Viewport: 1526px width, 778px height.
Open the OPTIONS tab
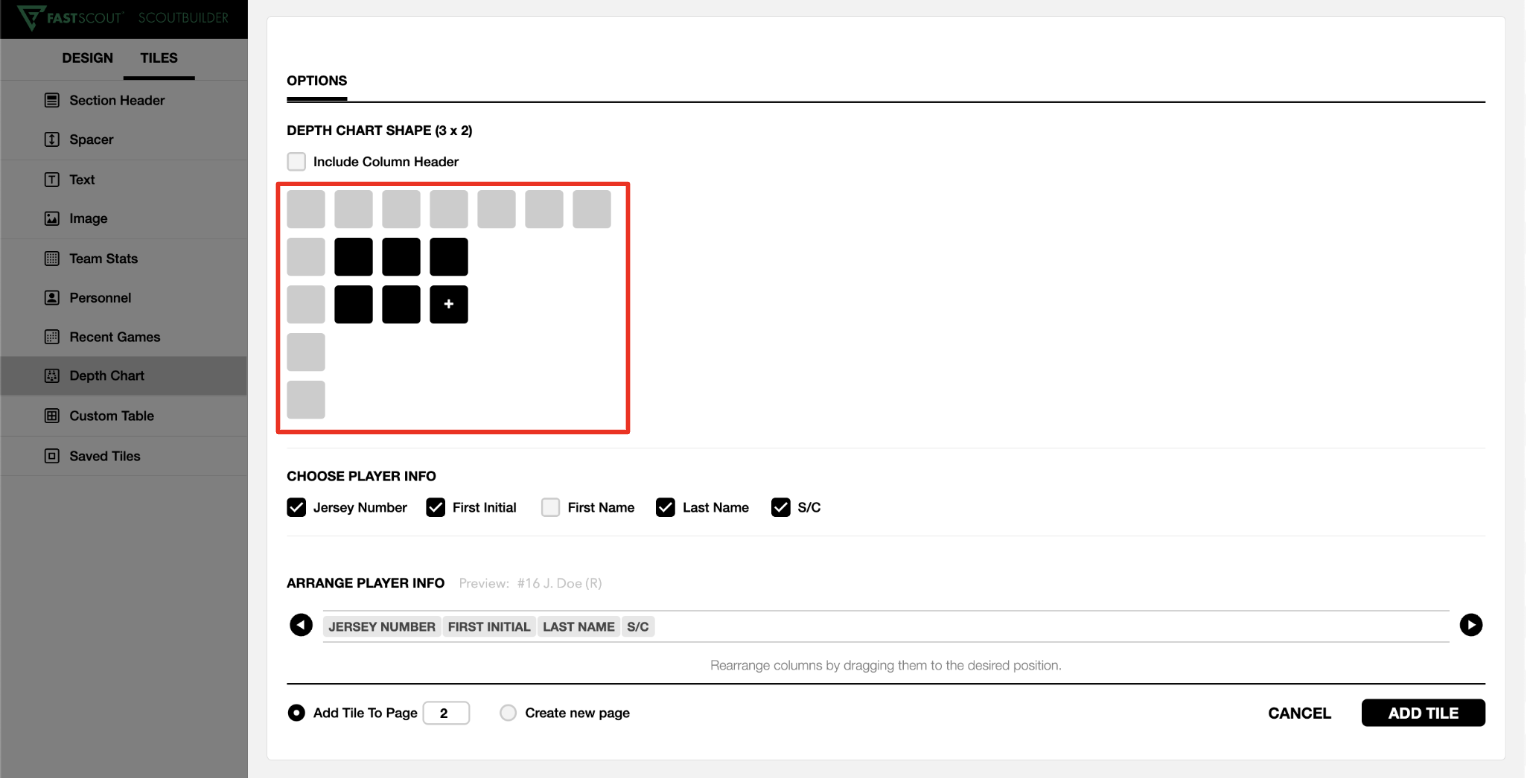(317, 81)
